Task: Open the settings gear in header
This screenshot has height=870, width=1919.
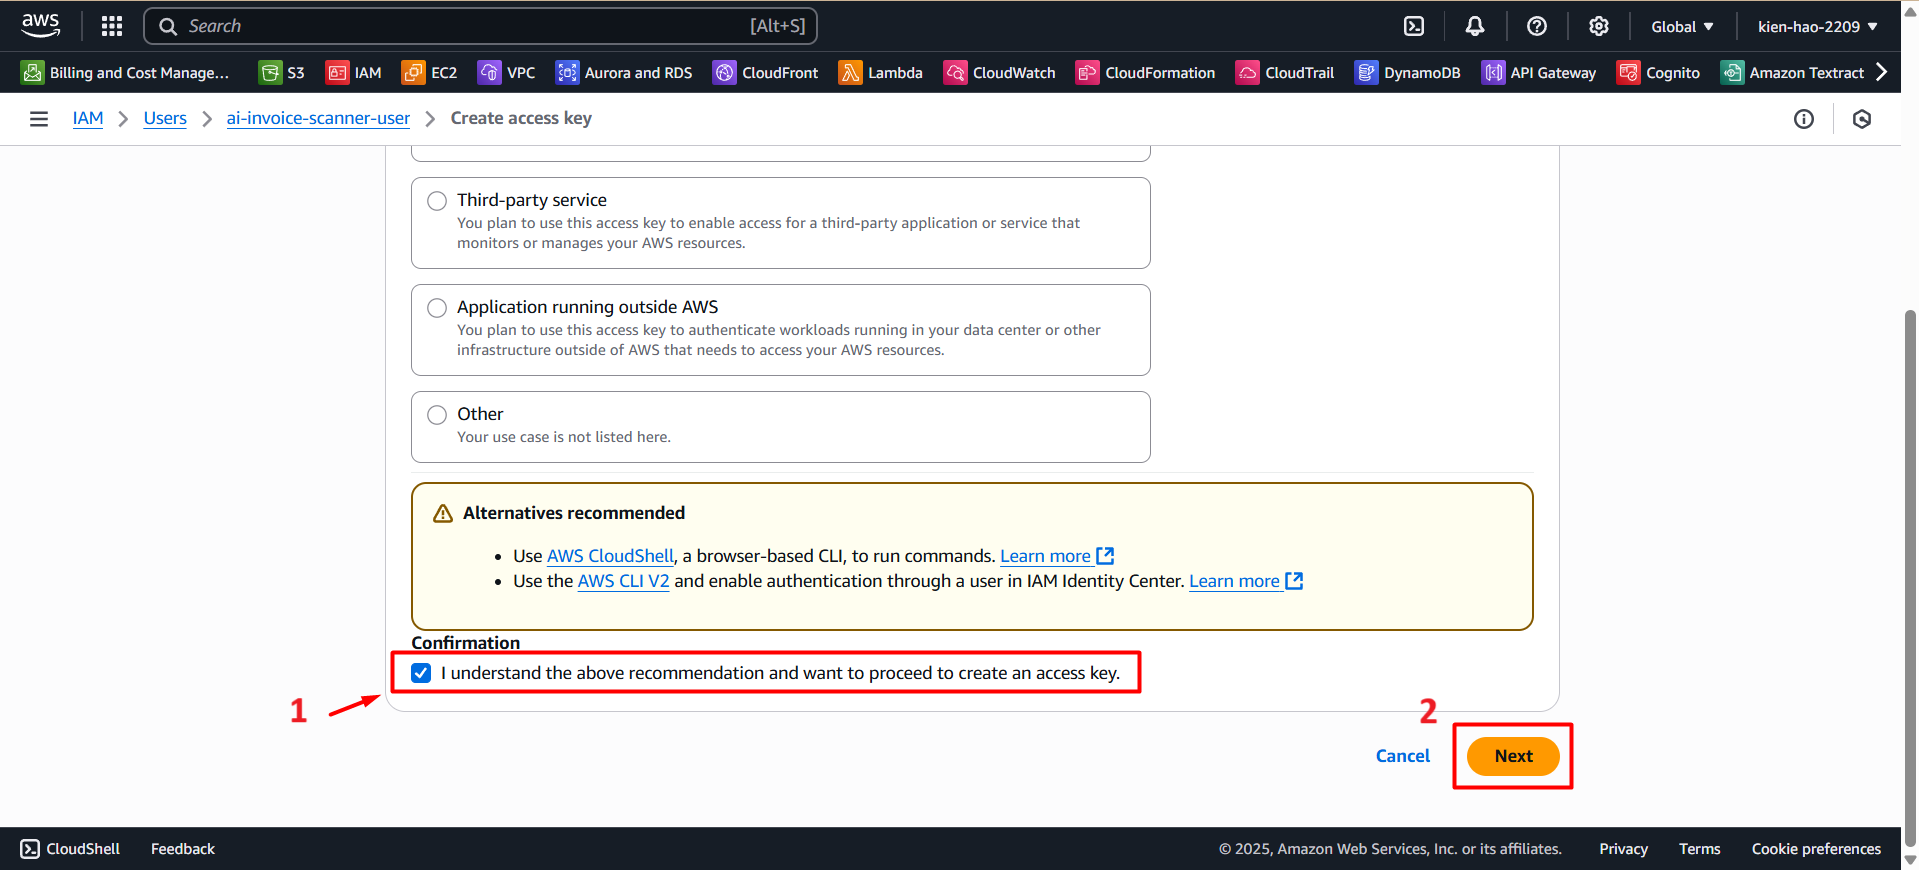Action: pos(1599,26)
